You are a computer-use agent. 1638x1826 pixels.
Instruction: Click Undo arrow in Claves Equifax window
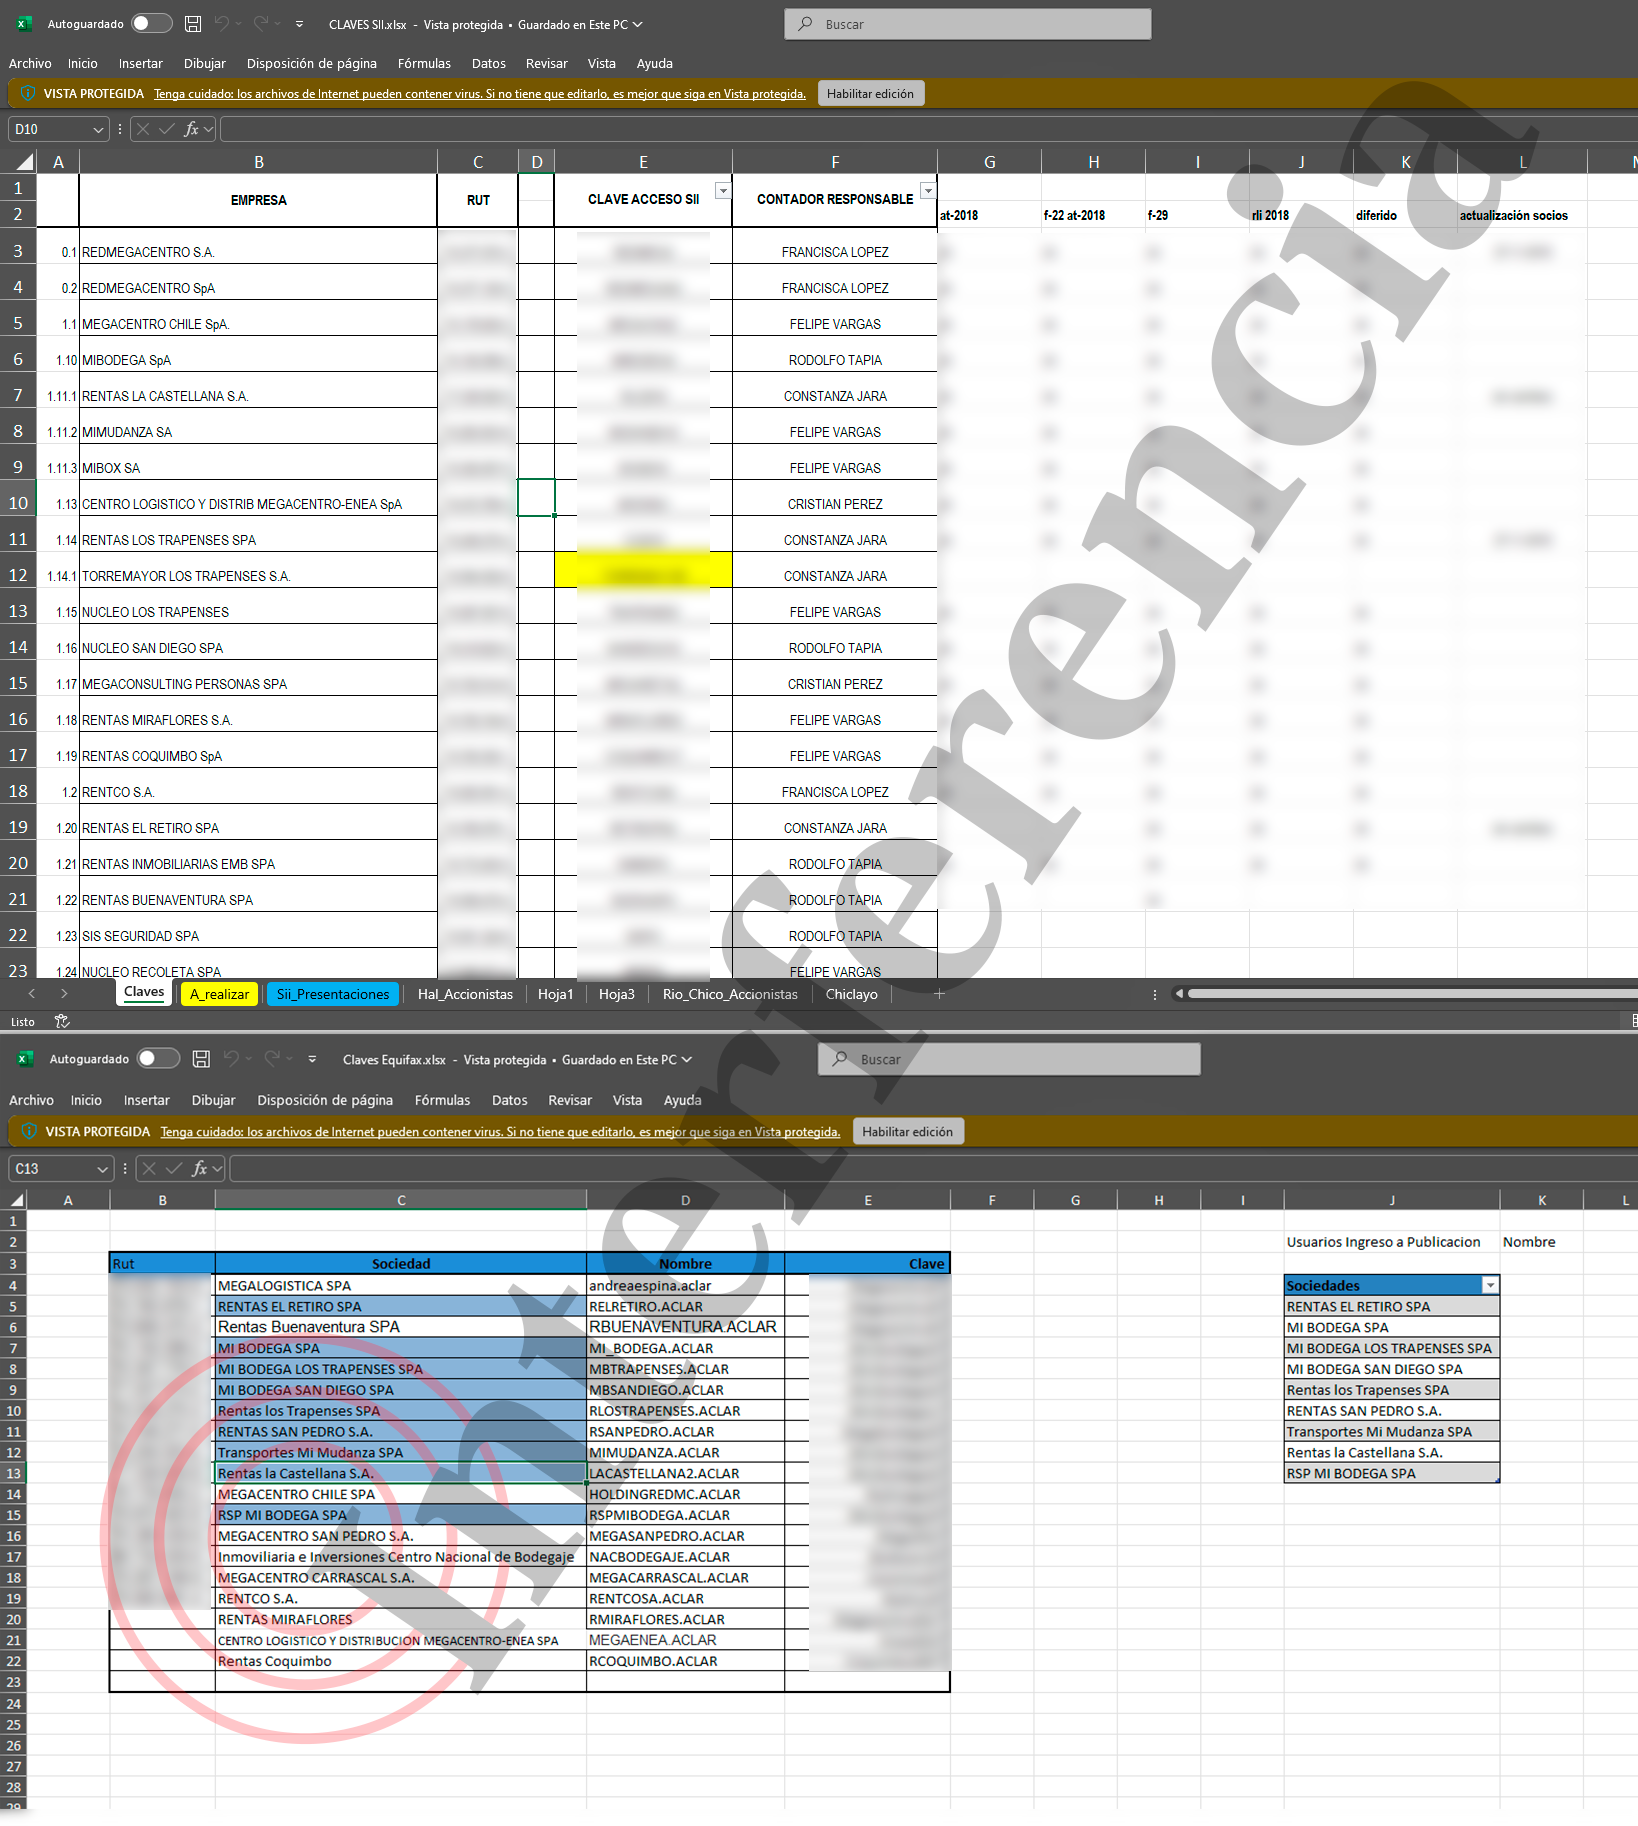tap(231, 1059)
